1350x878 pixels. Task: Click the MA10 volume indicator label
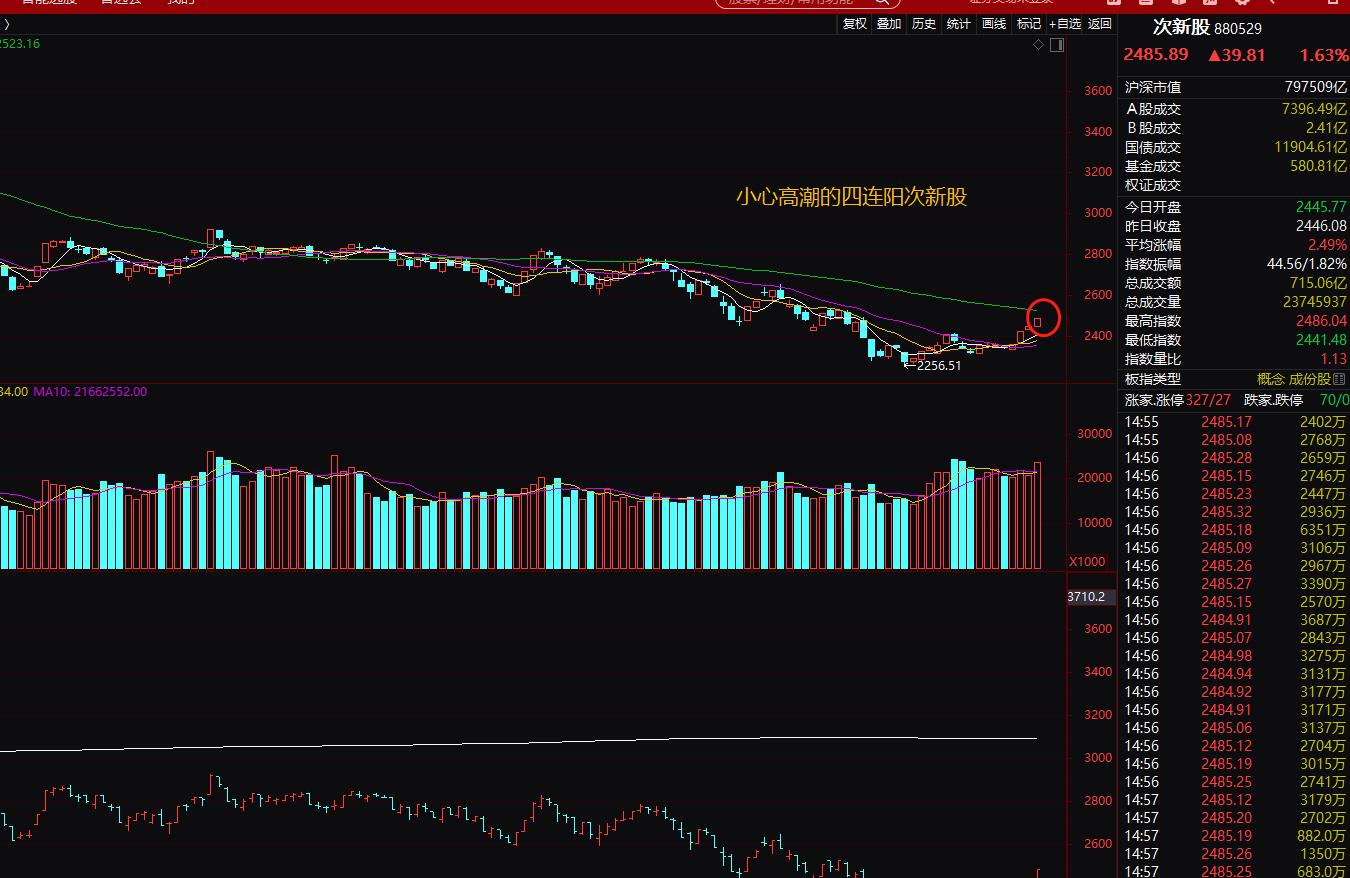(90, 392)
